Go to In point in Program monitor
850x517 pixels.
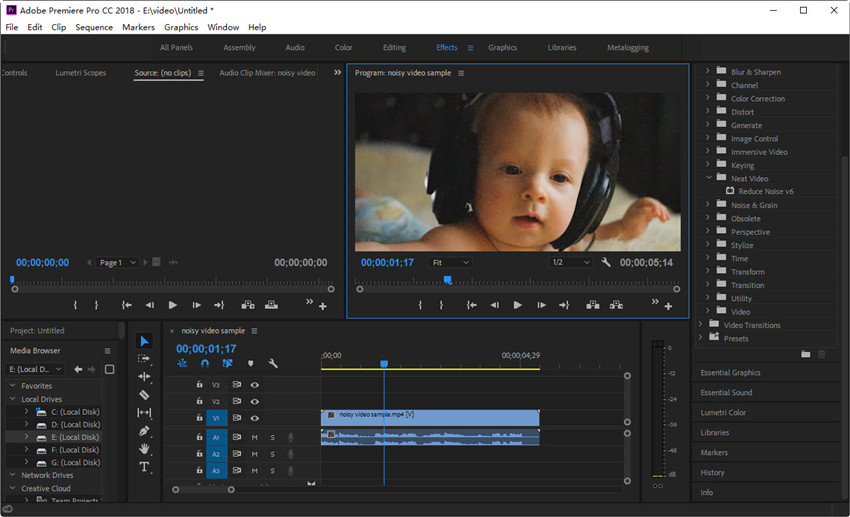[472, 305]
